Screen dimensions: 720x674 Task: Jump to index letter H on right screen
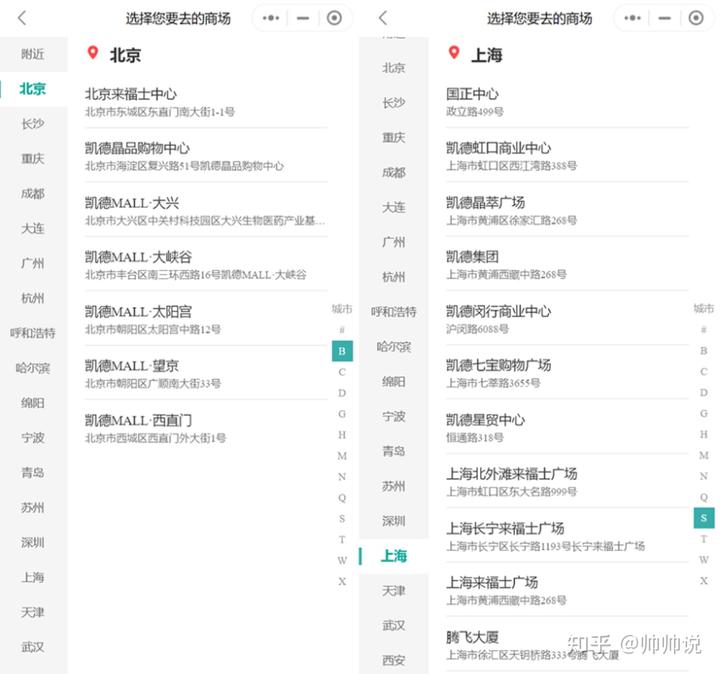pos(703,434)
